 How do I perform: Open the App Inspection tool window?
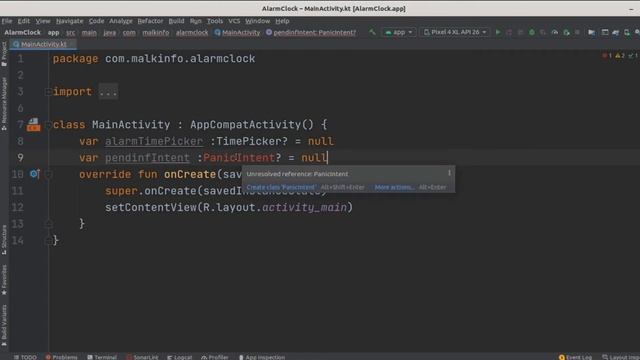coord(262,357)
